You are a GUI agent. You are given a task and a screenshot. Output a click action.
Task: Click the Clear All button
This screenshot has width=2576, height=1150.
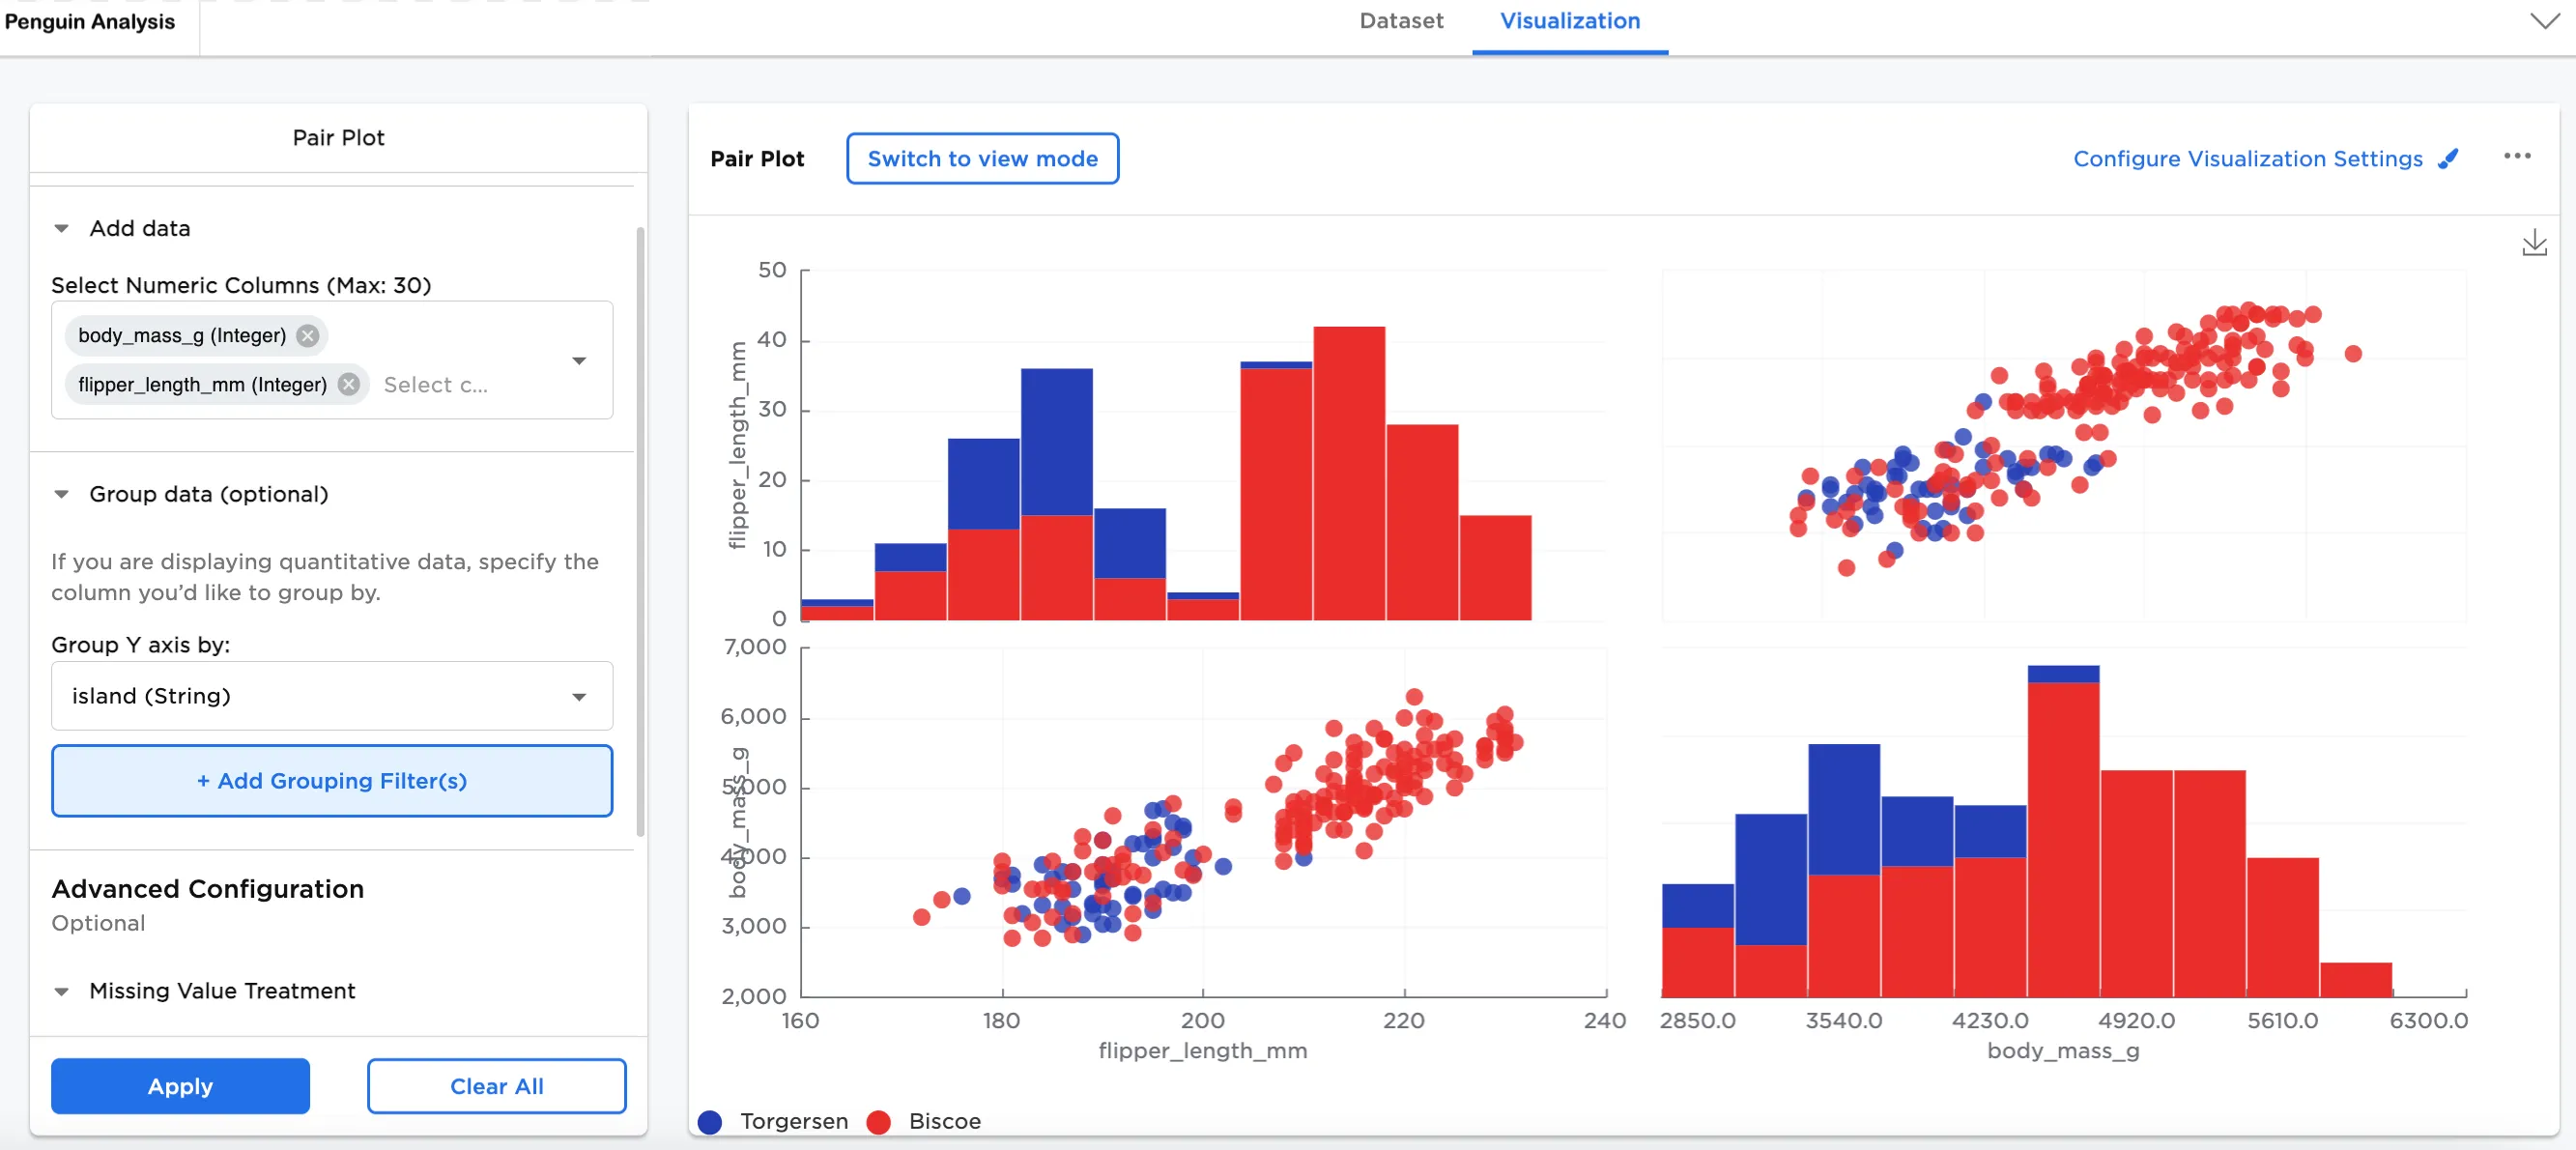[496, 1086]
